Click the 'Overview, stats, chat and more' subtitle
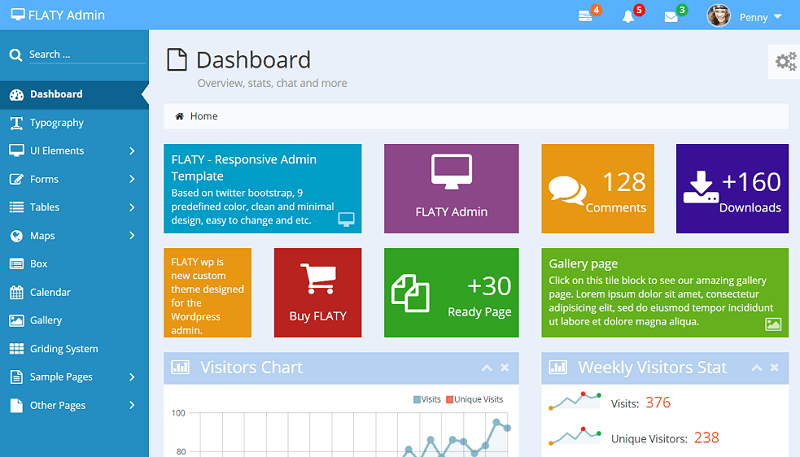Viewport: 800px width, 457px height. pyautogui.click(x=272, y=83)
